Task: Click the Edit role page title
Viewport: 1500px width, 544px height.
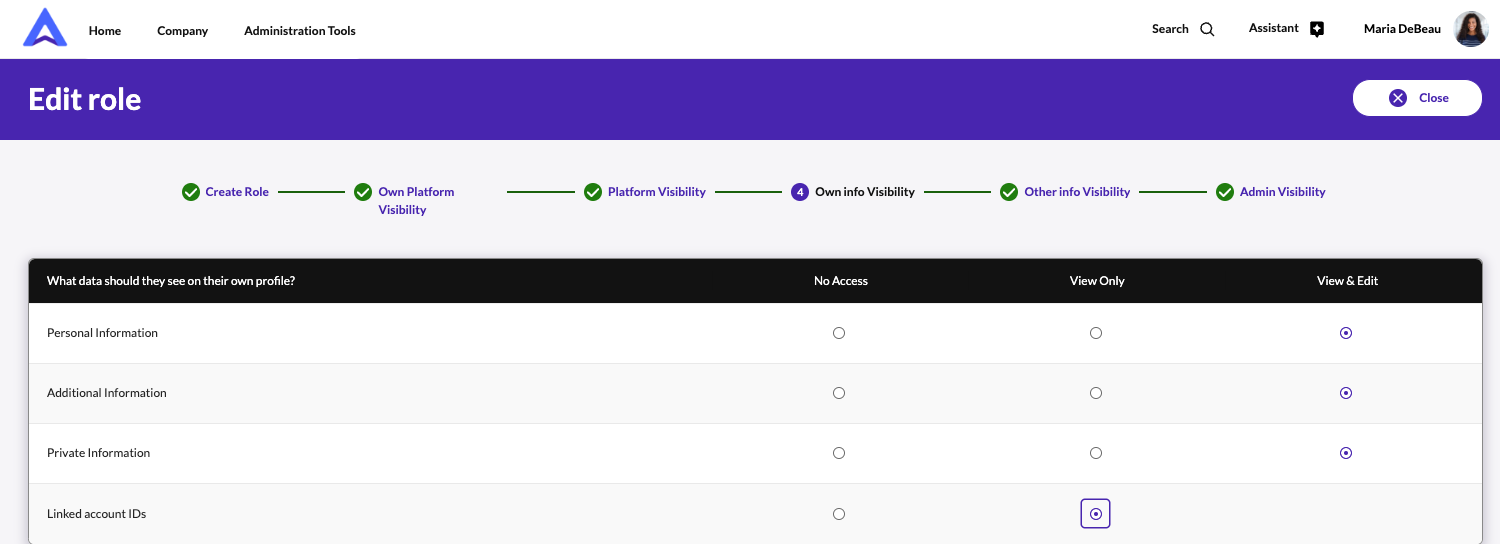Action: pyautogui.click(x=85, y=99)
